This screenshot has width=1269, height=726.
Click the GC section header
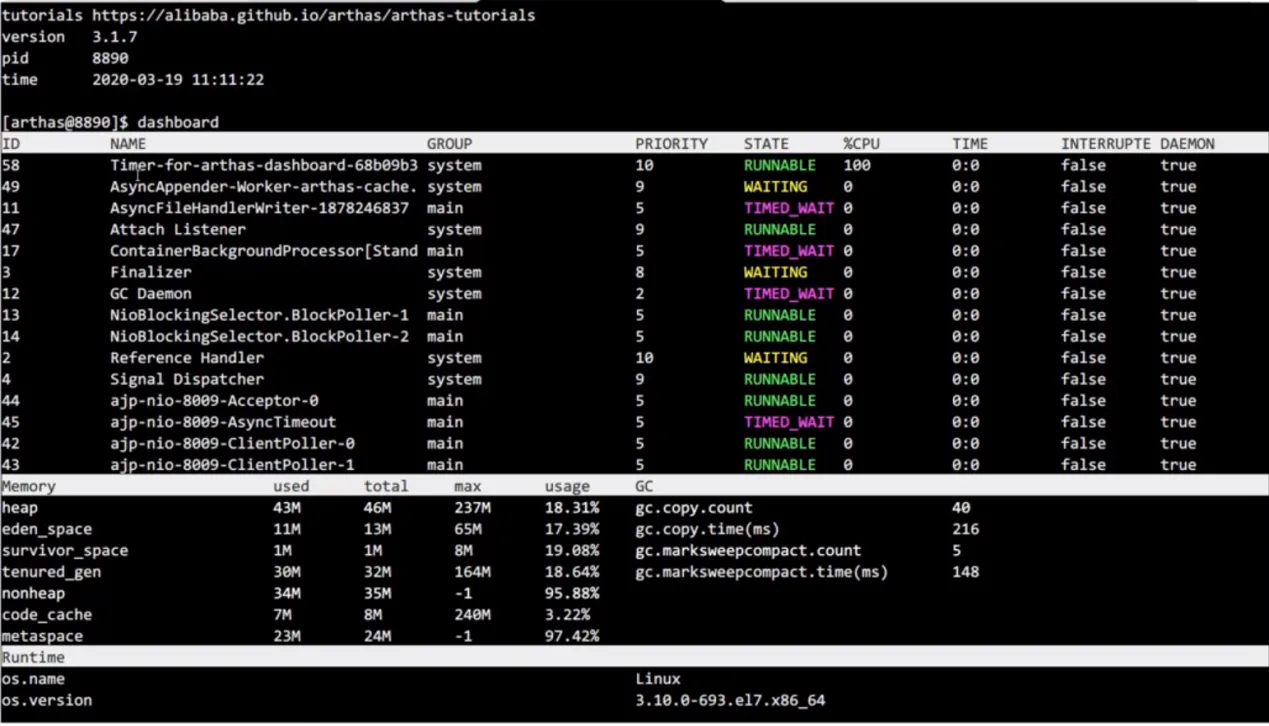coord(644,487)
